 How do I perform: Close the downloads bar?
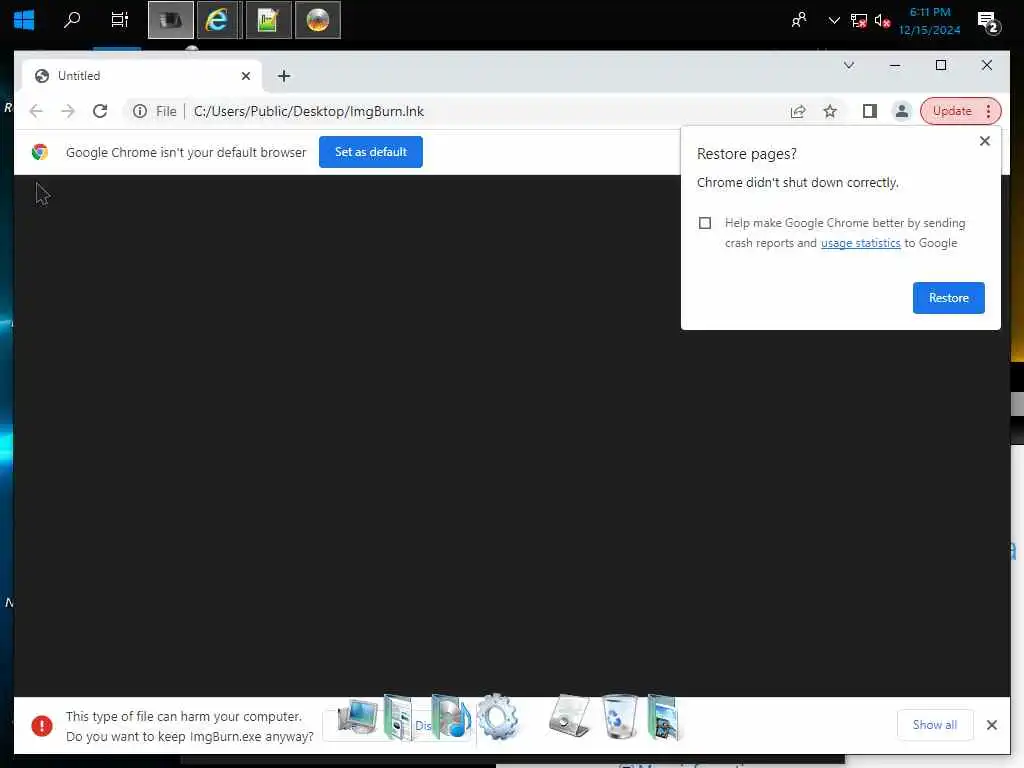click(991, 725)
